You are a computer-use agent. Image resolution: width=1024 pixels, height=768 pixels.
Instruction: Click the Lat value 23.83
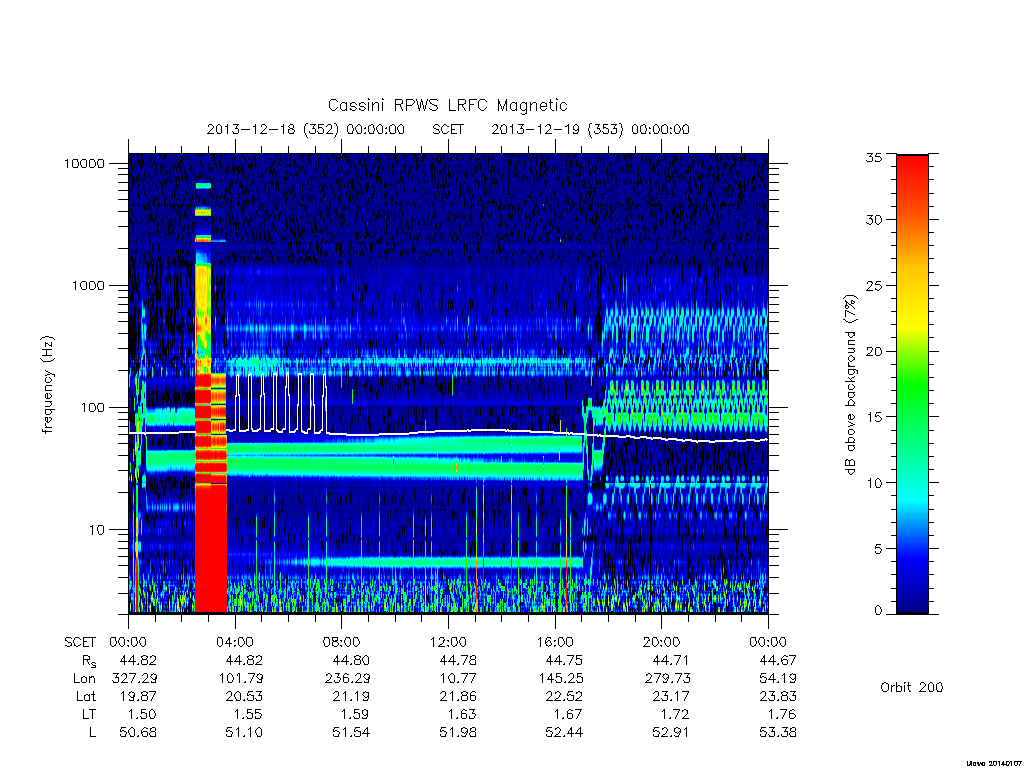(x=778, y=697)
